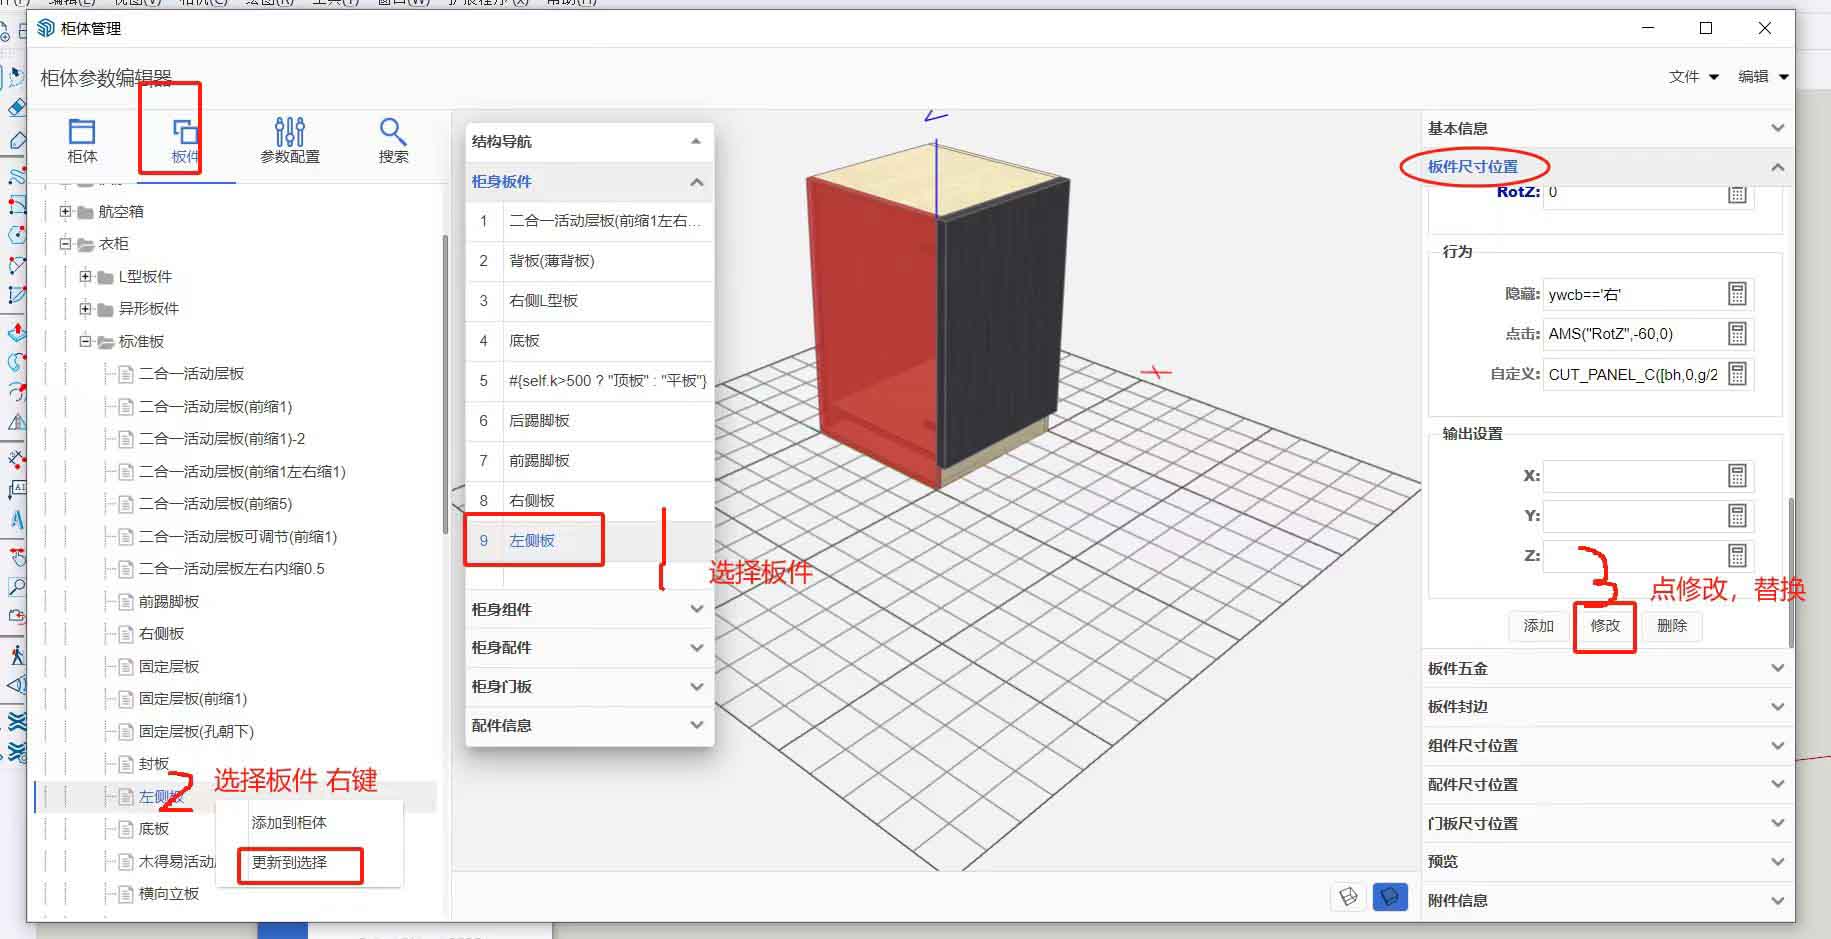Collapse the 标准板 folder in tree
Image resolution: width=1831 pixels, height=939 pixels.
click(86, 341)
